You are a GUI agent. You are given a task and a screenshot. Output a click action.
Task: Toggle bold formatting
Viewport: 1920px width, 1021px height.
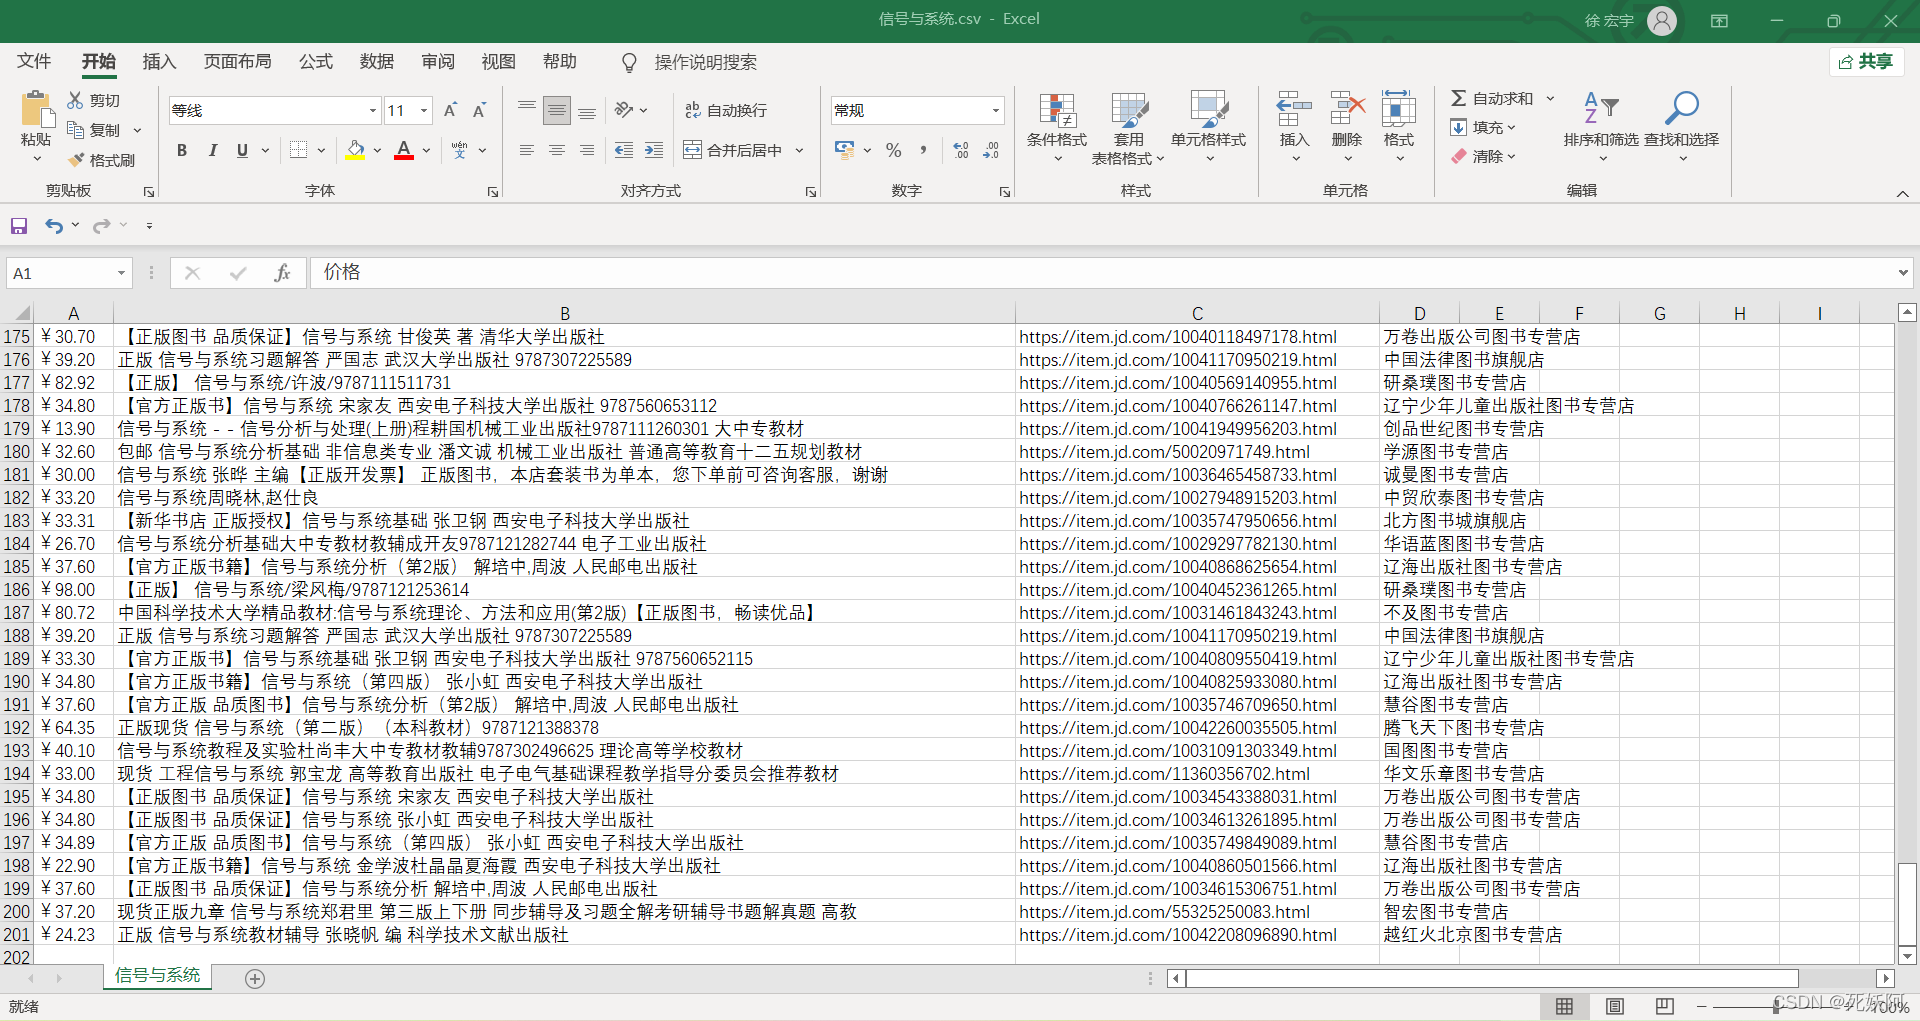click(182, 150)
